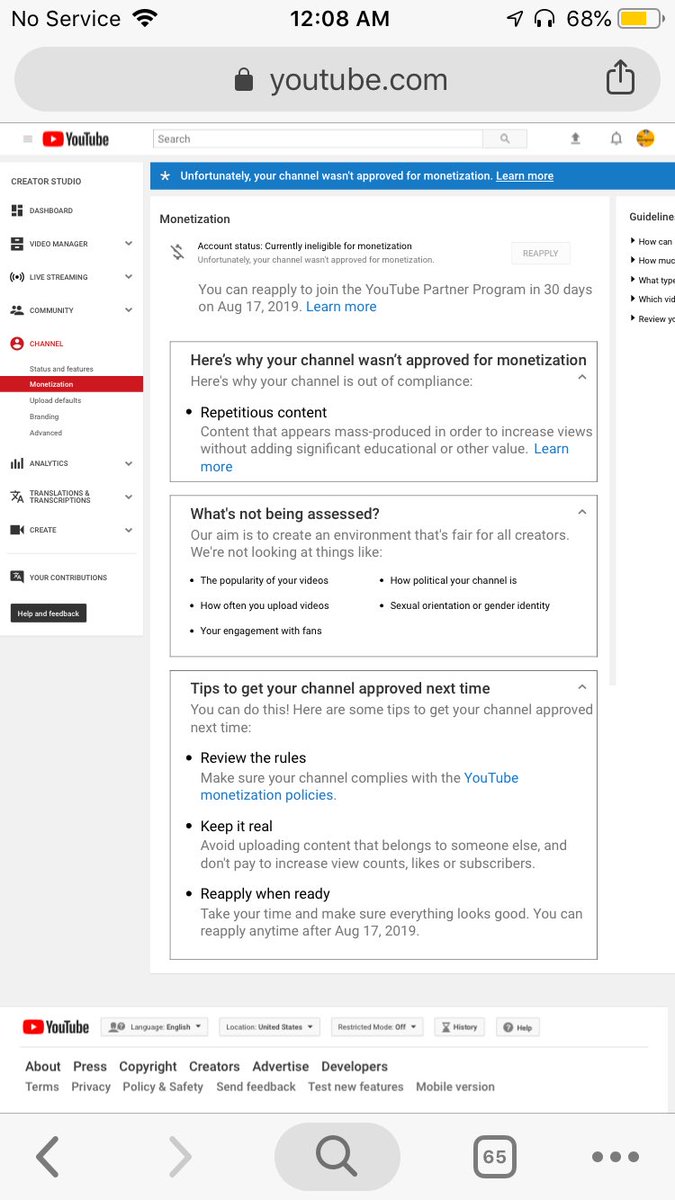
Task: Expand Analytics chevron
Action: point(129,464)
